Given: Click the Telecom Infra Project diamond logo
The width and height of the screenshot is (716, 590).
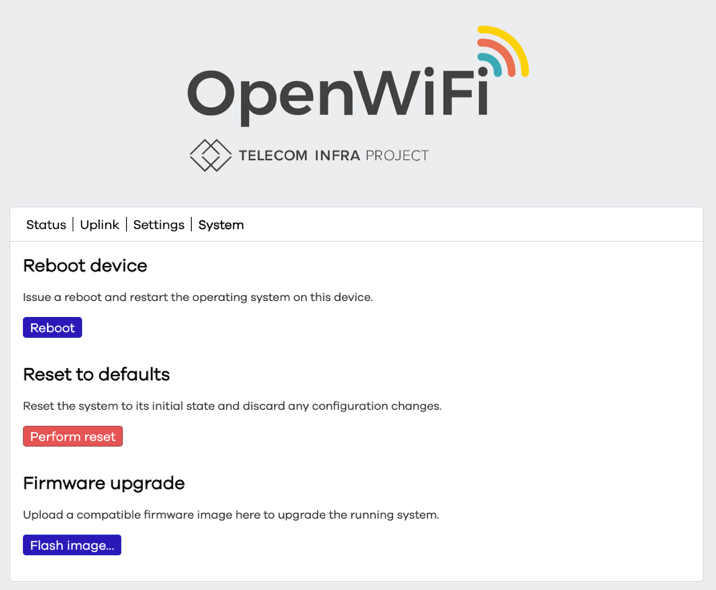Looking at the screenshot, I should (x=210, y=155).
